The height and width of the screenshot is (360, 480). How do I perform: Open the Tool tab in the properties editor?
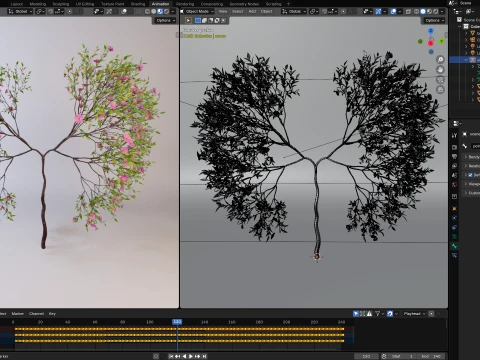454,135
